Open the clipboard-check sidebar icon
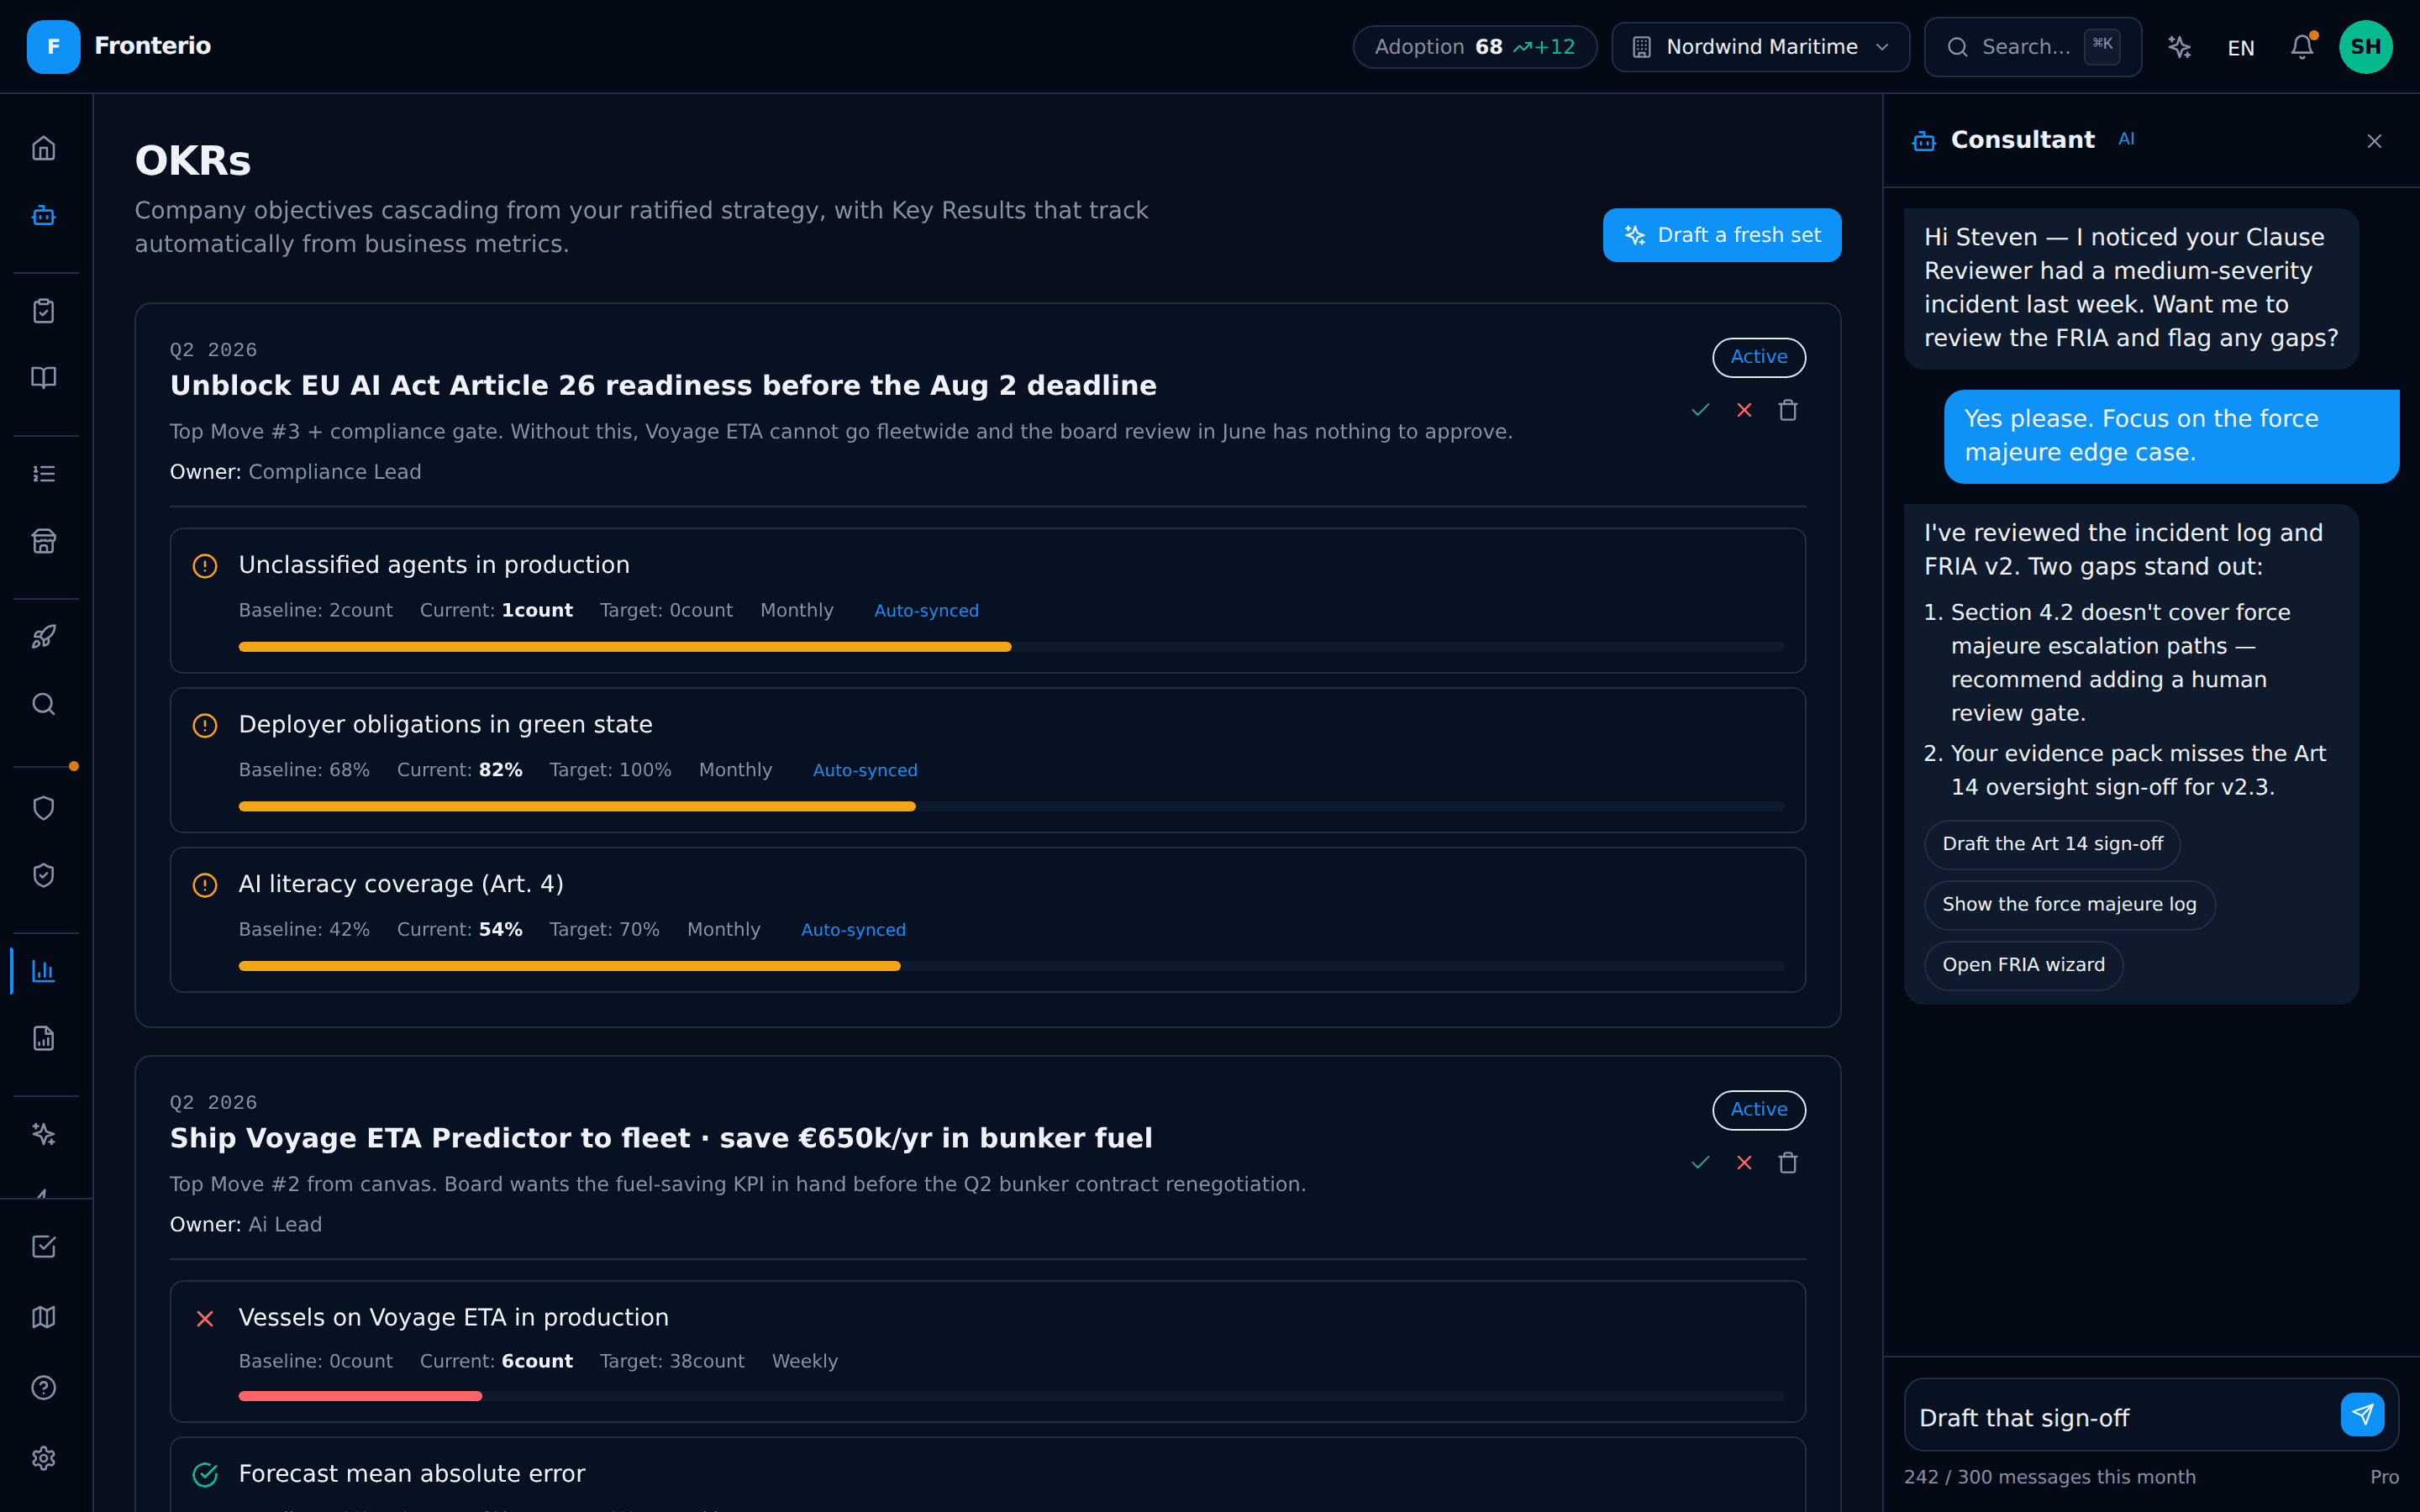Image resolution: width=2420 pixels, height=1512 pixels. coord(43,311)
